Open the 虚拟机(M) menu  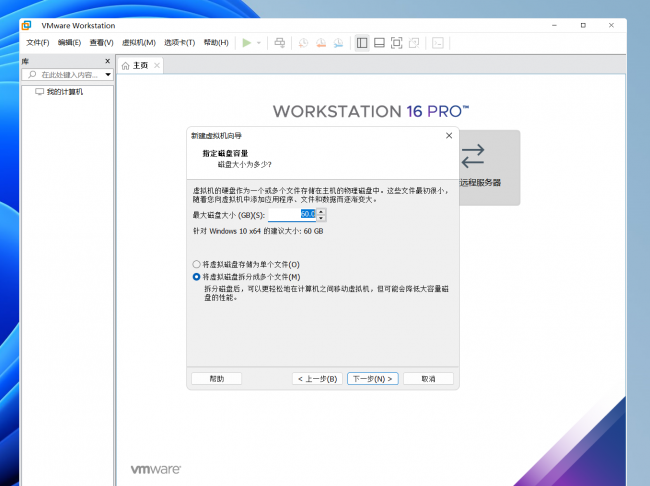[x=138, y=42]
